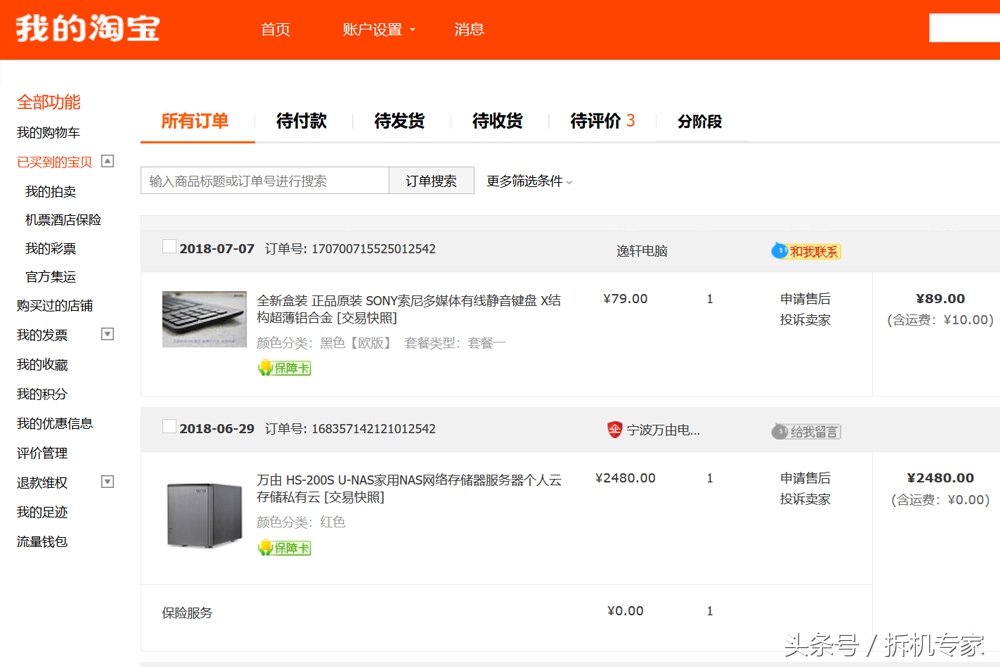The height and width of the screenshot is (667, 1000).
Task: Open 机票酒店保险 in sidebar
Action: (63, 219)
